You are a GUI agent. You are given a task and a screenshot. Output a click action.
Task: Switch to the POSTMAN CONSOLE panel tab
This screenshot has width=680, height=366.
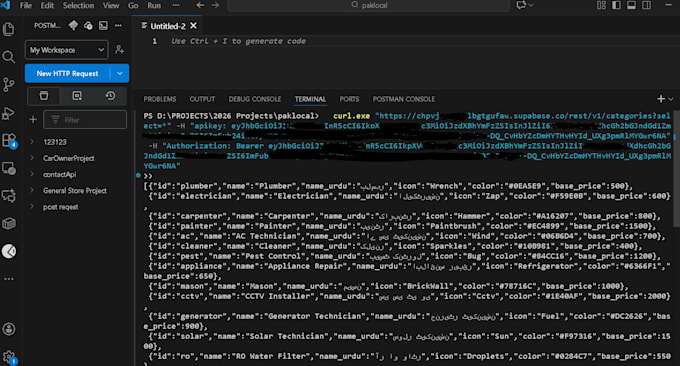404,99
